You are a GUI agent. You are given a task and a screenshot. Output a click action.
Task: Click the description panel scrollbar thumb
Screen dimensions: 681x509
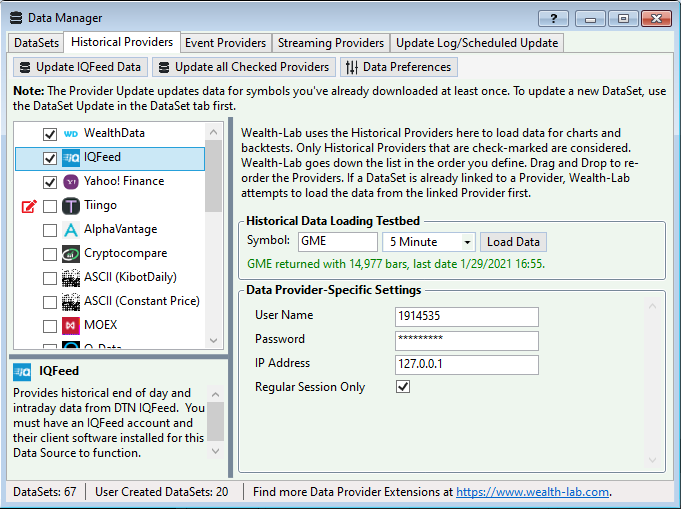click(x=215, y=421)
